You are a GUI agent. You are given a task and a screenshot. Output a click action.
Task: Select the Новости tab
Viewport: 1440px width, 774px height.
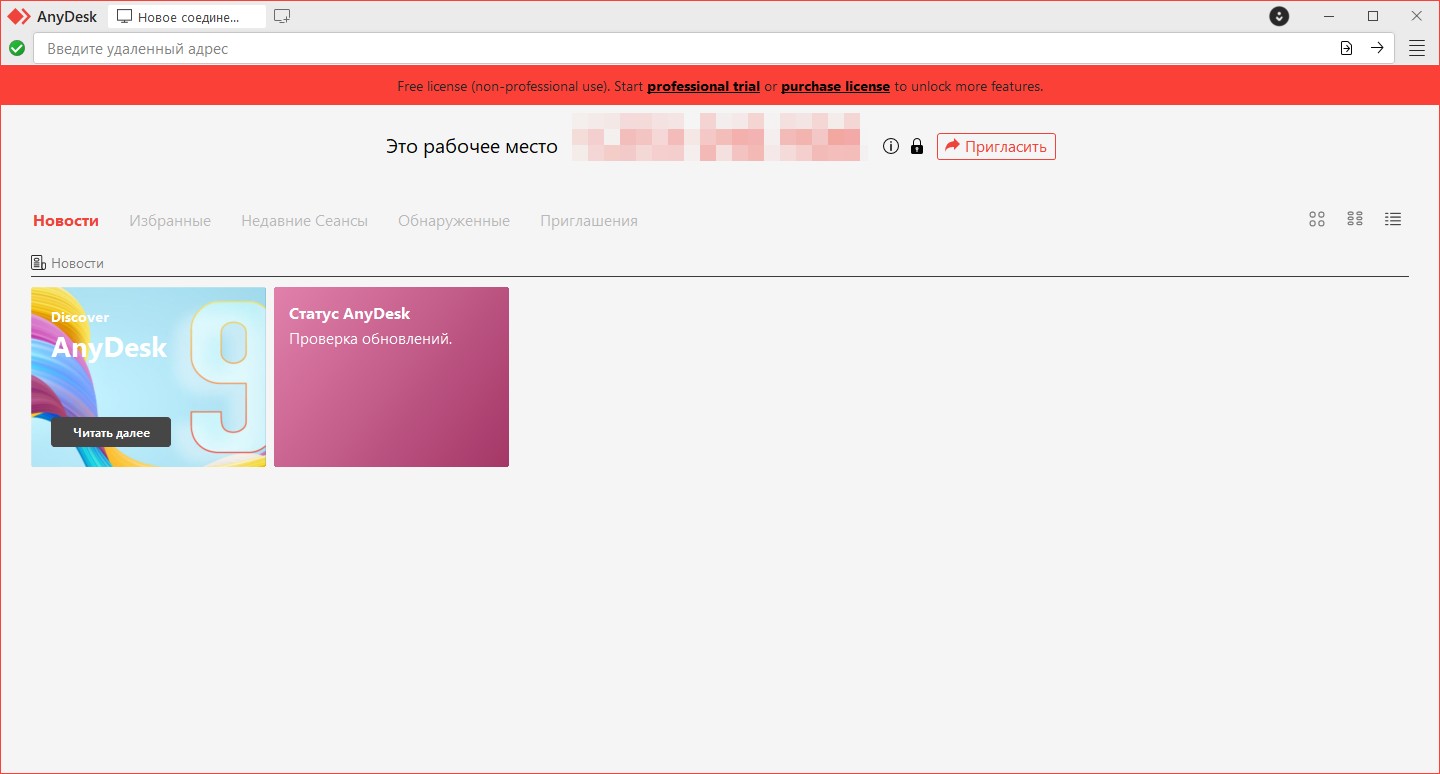point(66,221)
